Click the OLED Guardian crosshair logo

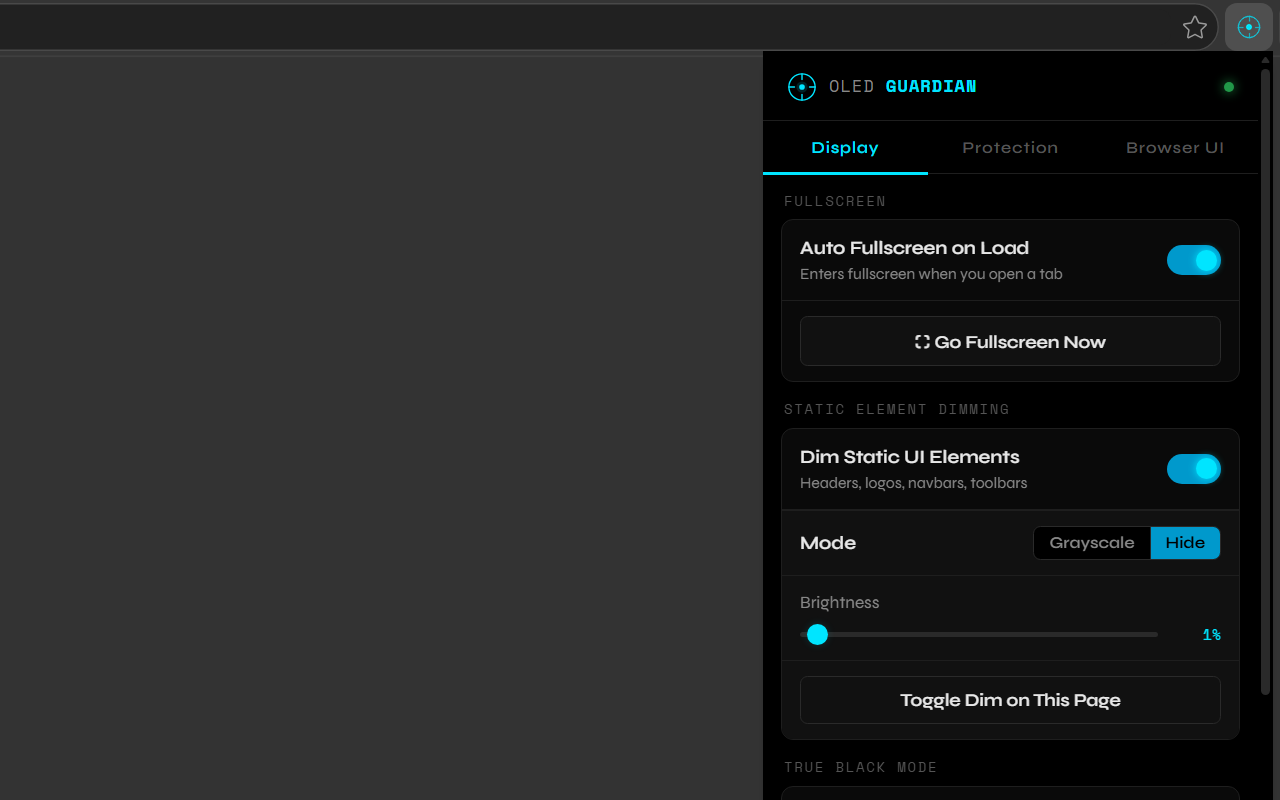coord(802,87)
